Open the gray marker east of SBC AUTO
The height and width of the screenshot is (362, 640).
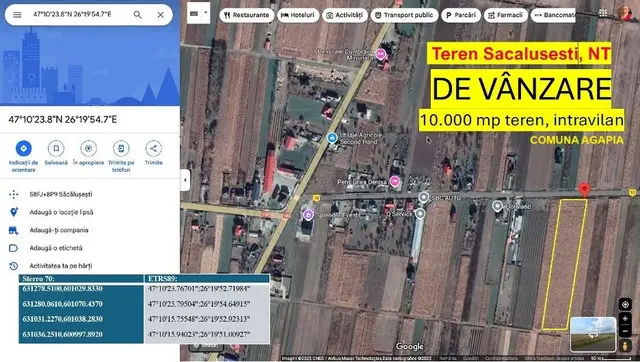click(x=497, y=206)
